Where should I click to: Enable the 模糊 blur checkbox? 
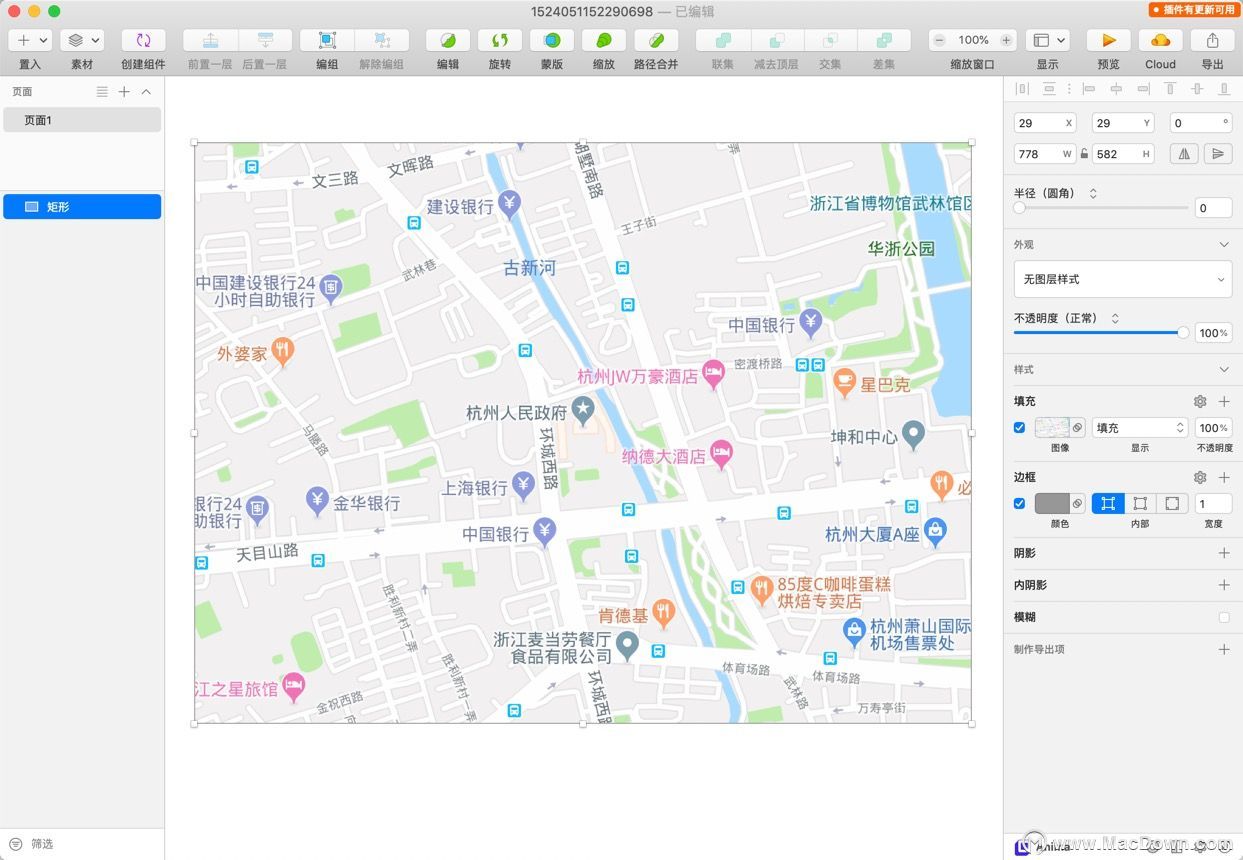coord(1224,617)
